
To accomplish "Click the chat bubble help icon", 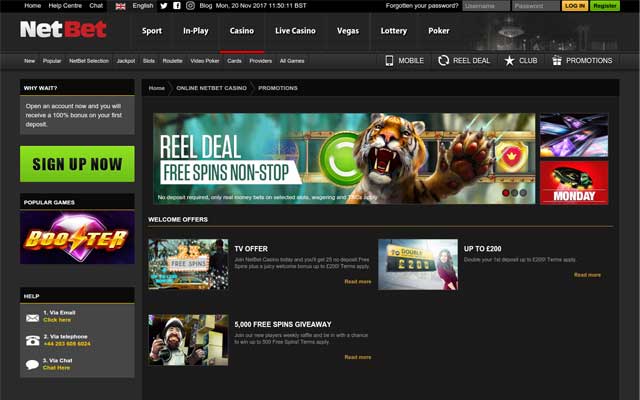I will click(x=32, y=364).
